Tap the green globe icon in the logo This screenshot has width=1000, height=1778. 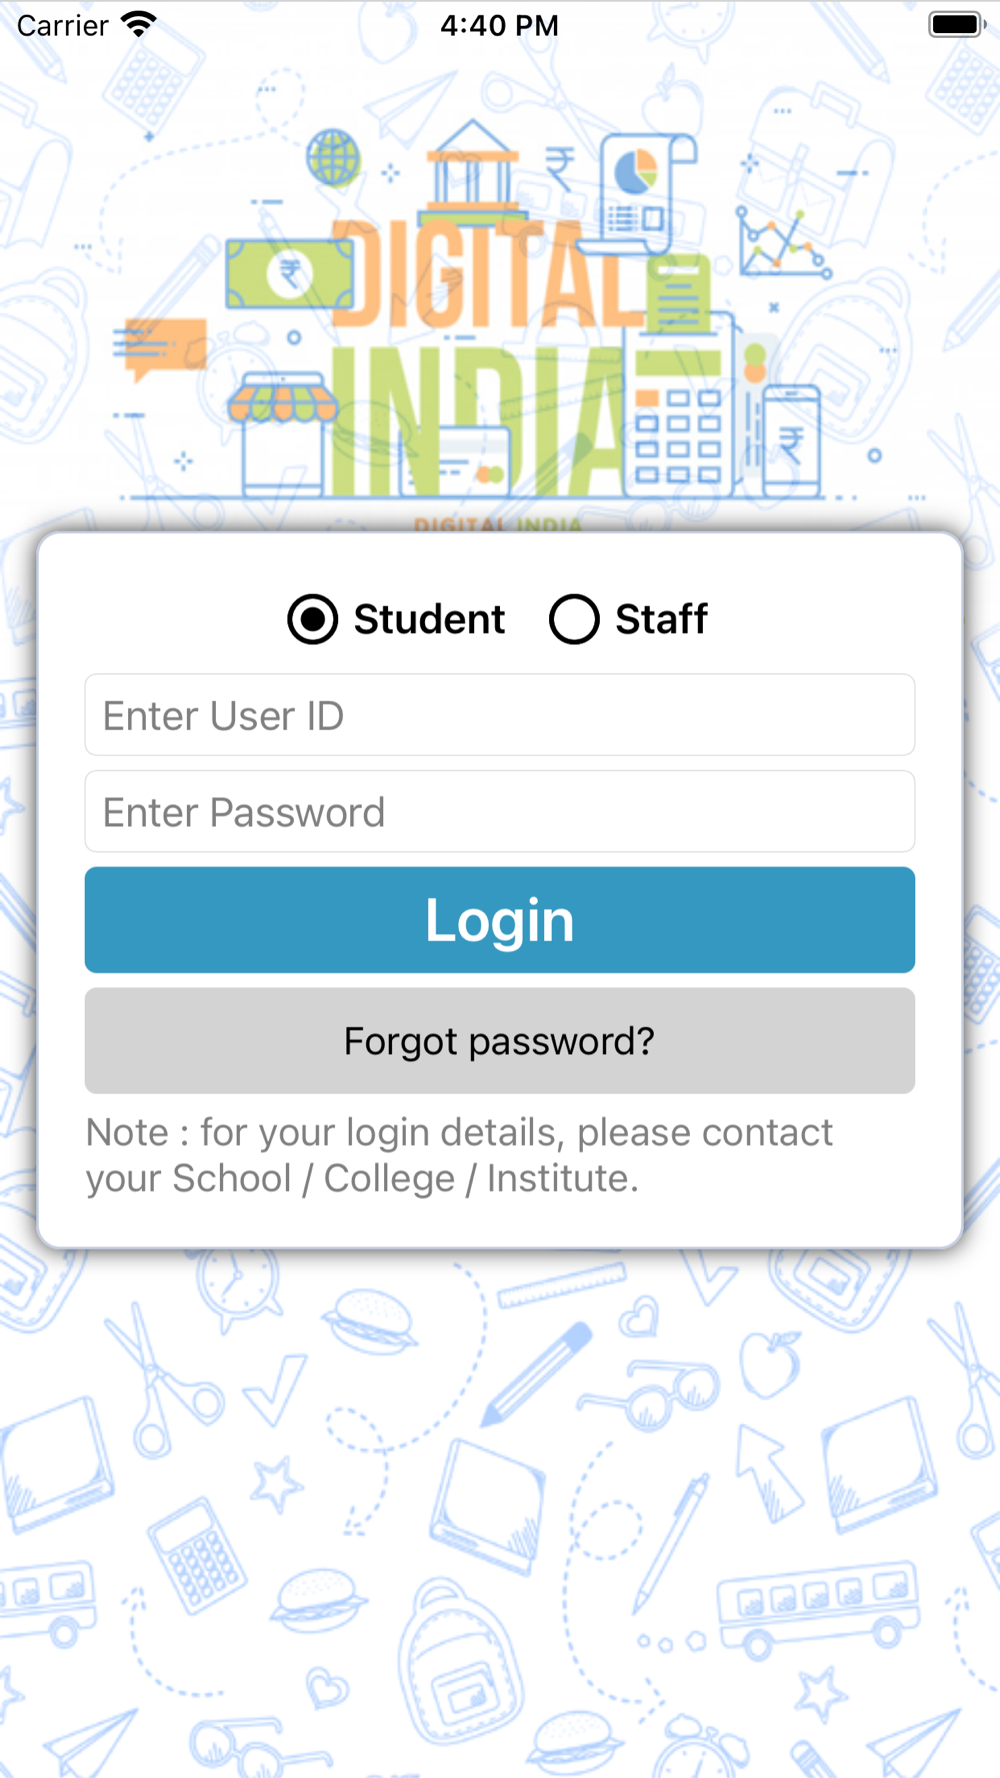(333, 157)
